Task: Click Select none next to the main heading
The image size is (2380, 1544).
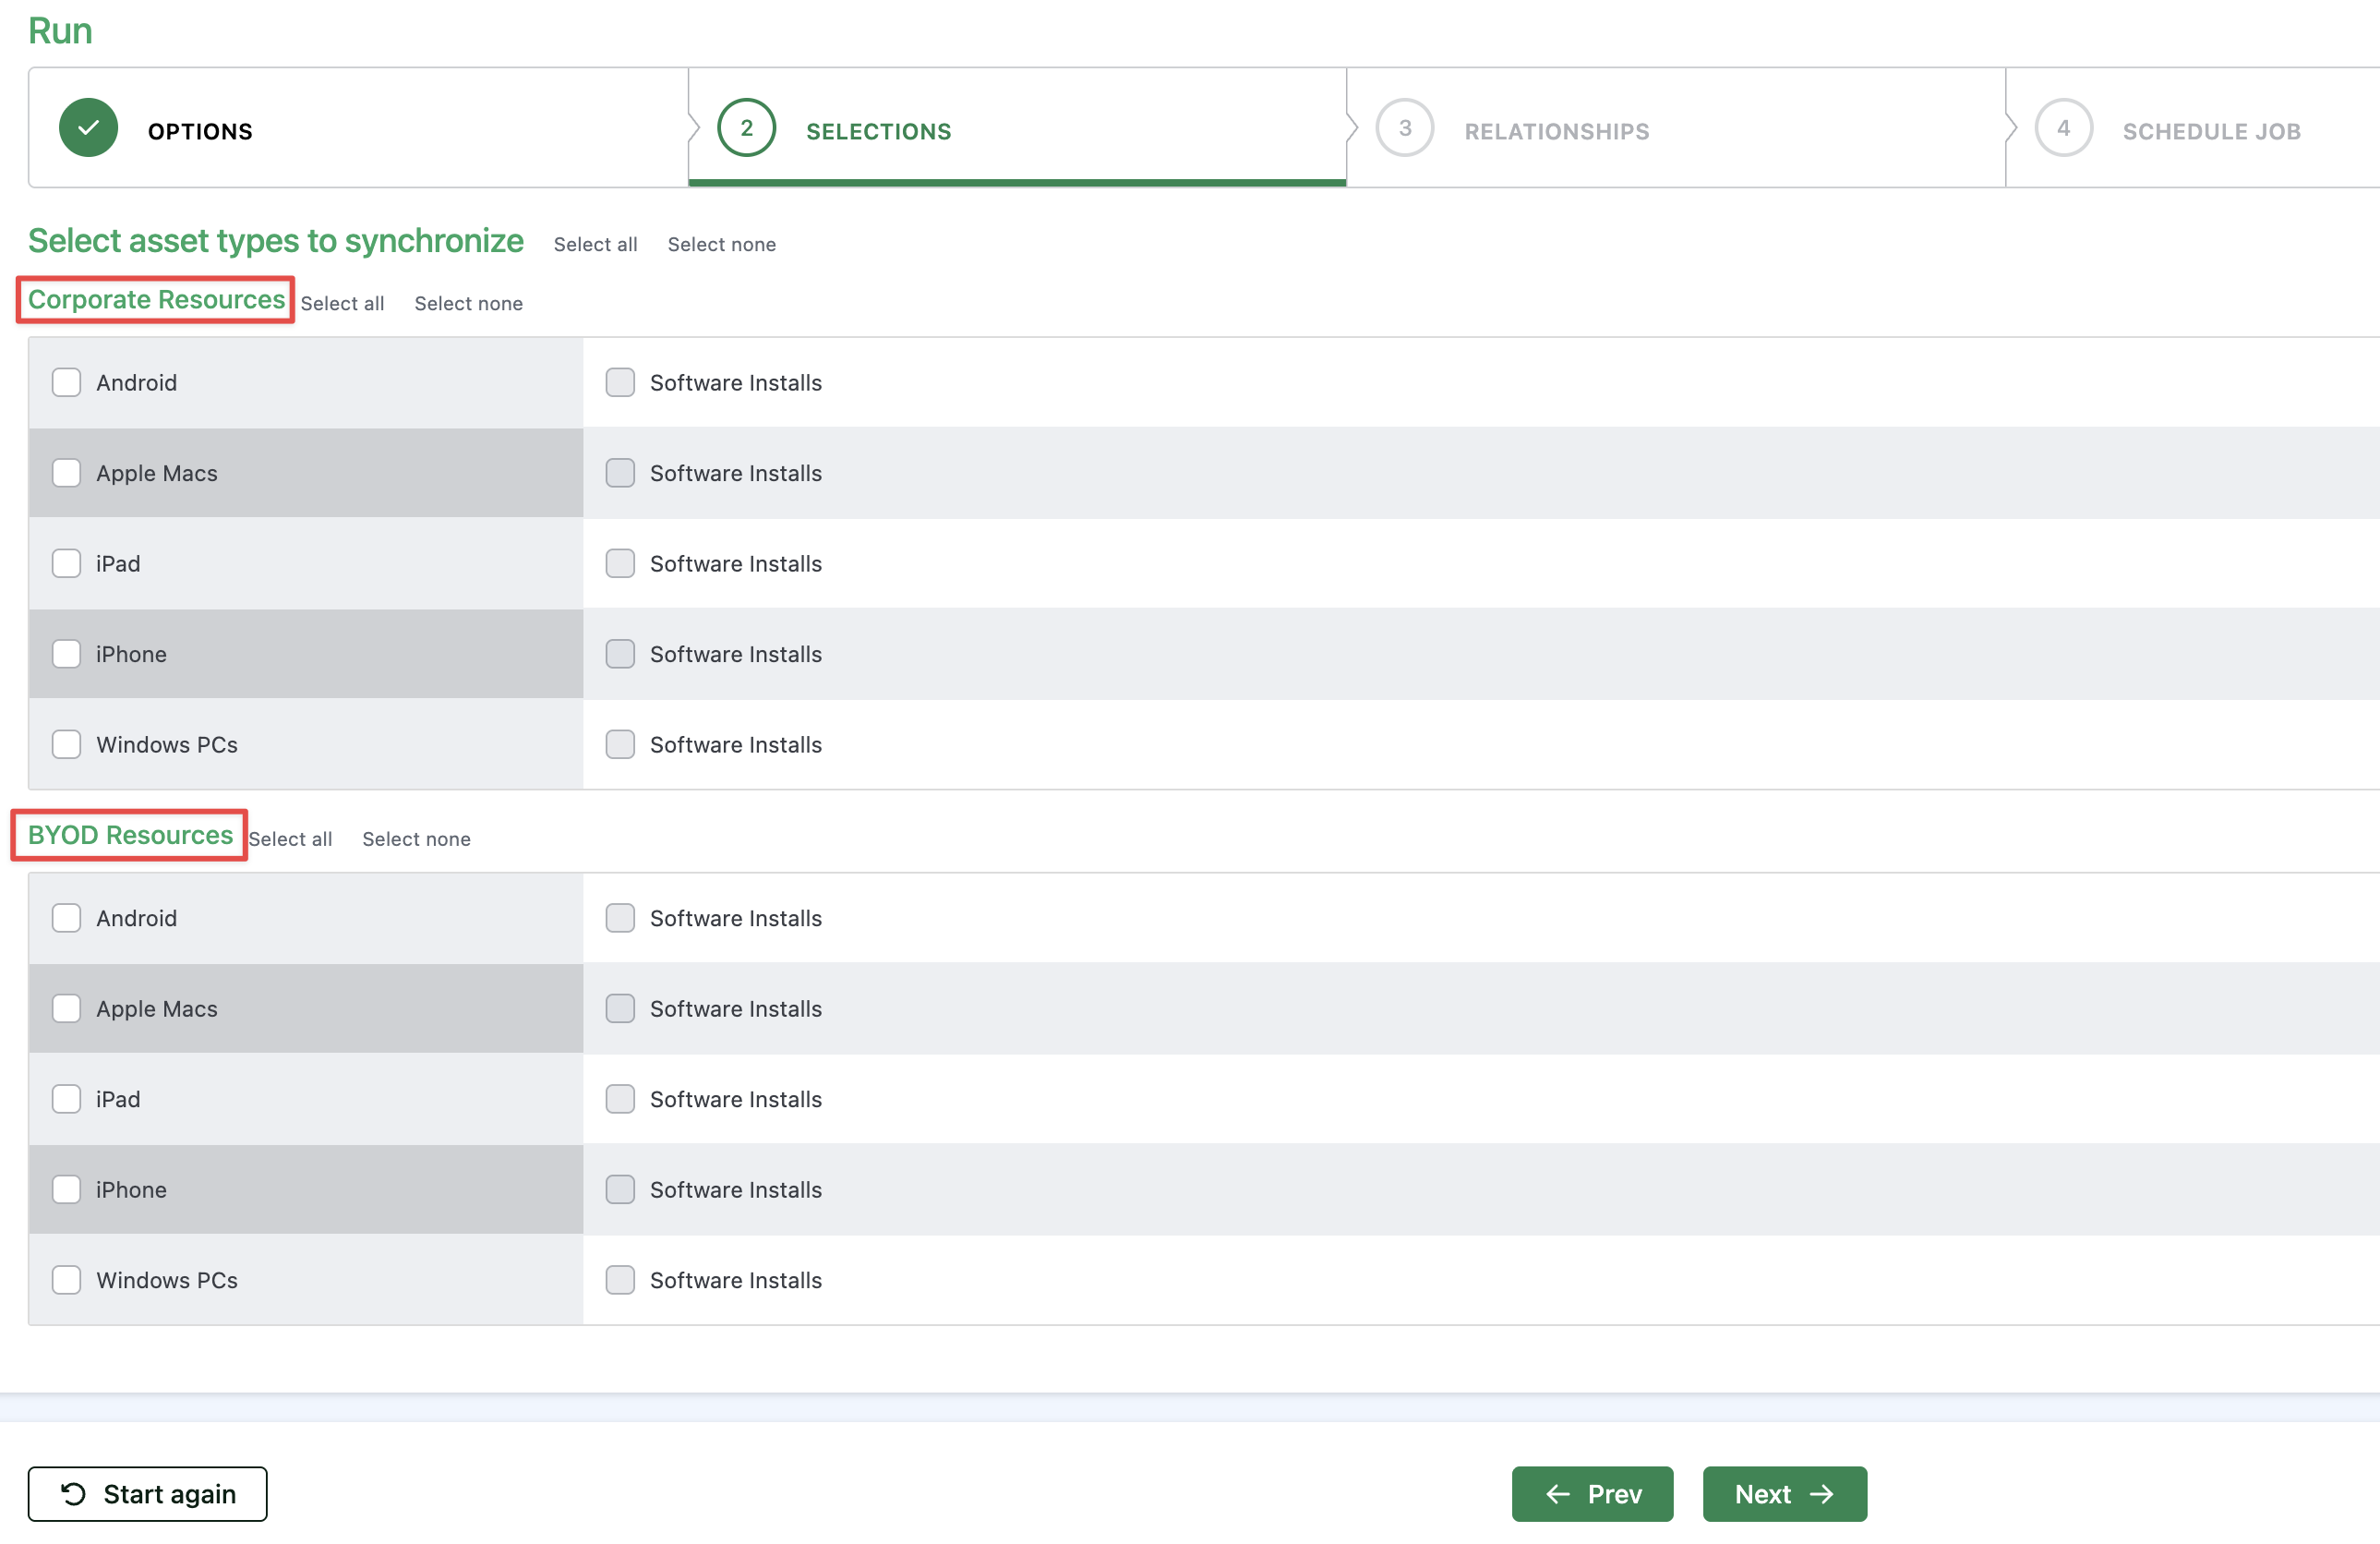Action: click(x=721, y=244)
